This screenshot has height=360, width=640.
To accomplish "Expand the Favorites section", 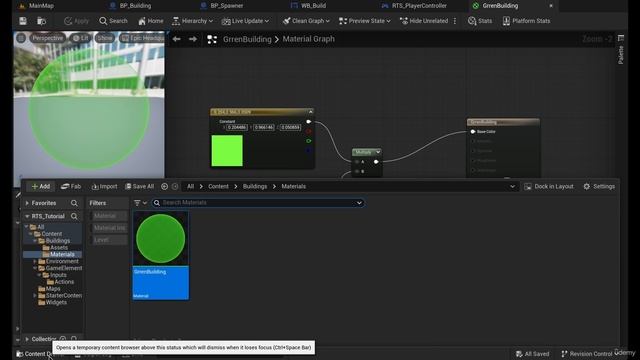I will coord(27,203).
